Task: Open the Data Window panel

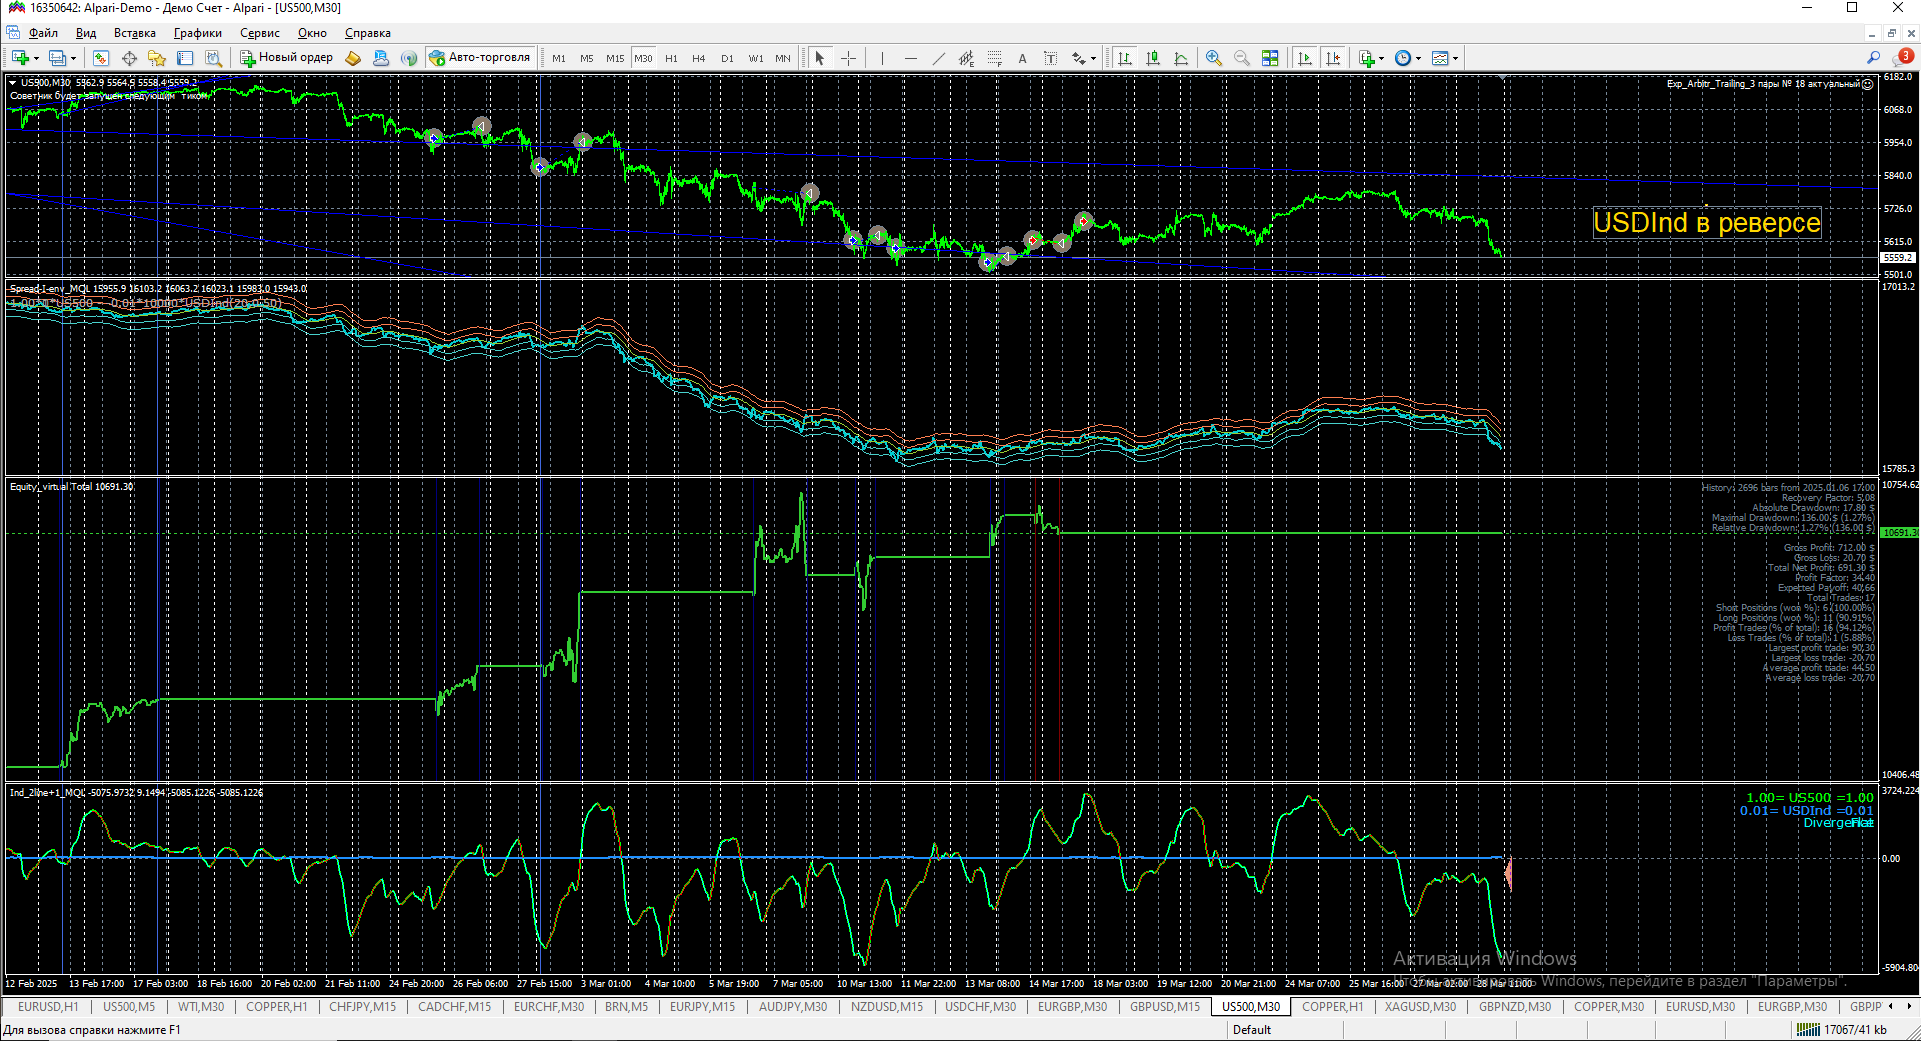Action: 129,58
